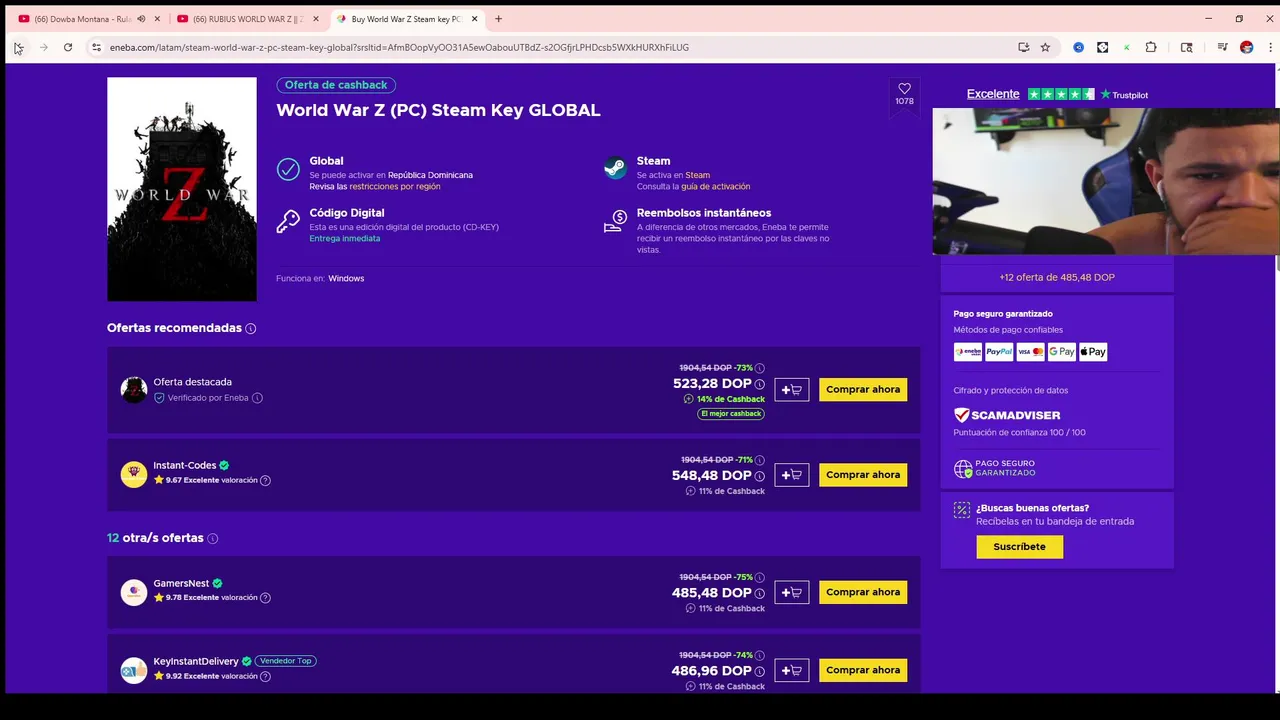Click the GamersNest seller avatar
The image size is (1280, 720).
(134, 592)
